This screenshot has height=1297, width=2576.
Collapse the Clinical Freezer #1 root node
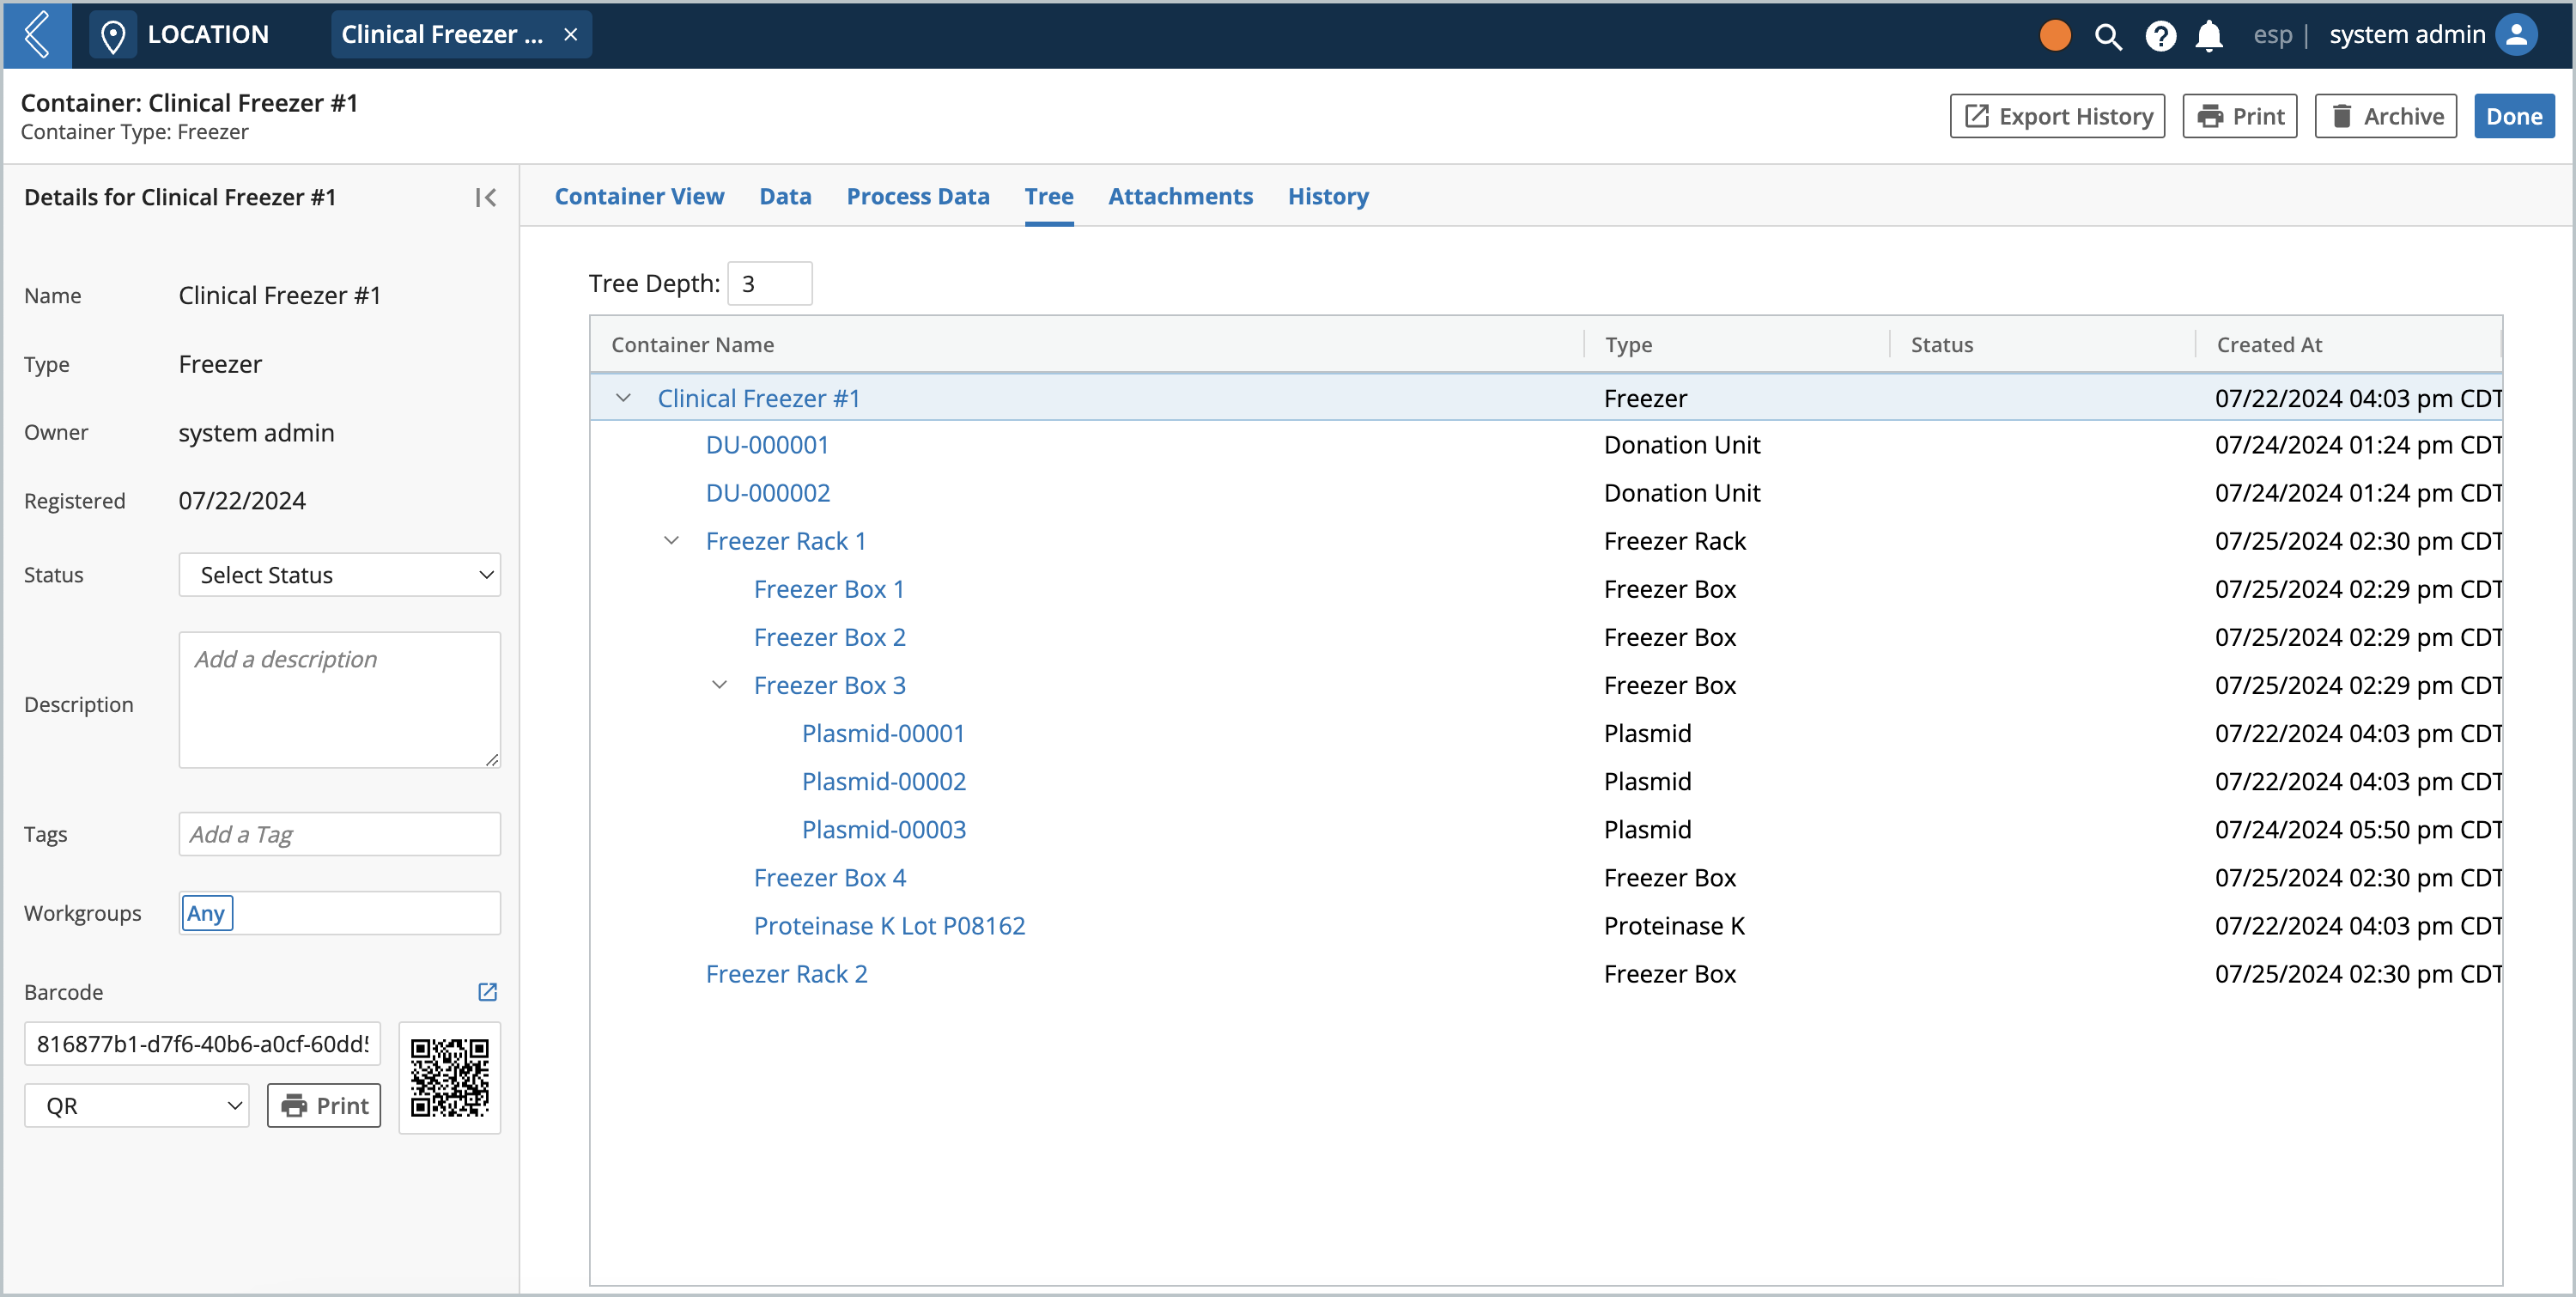[625, 397]
